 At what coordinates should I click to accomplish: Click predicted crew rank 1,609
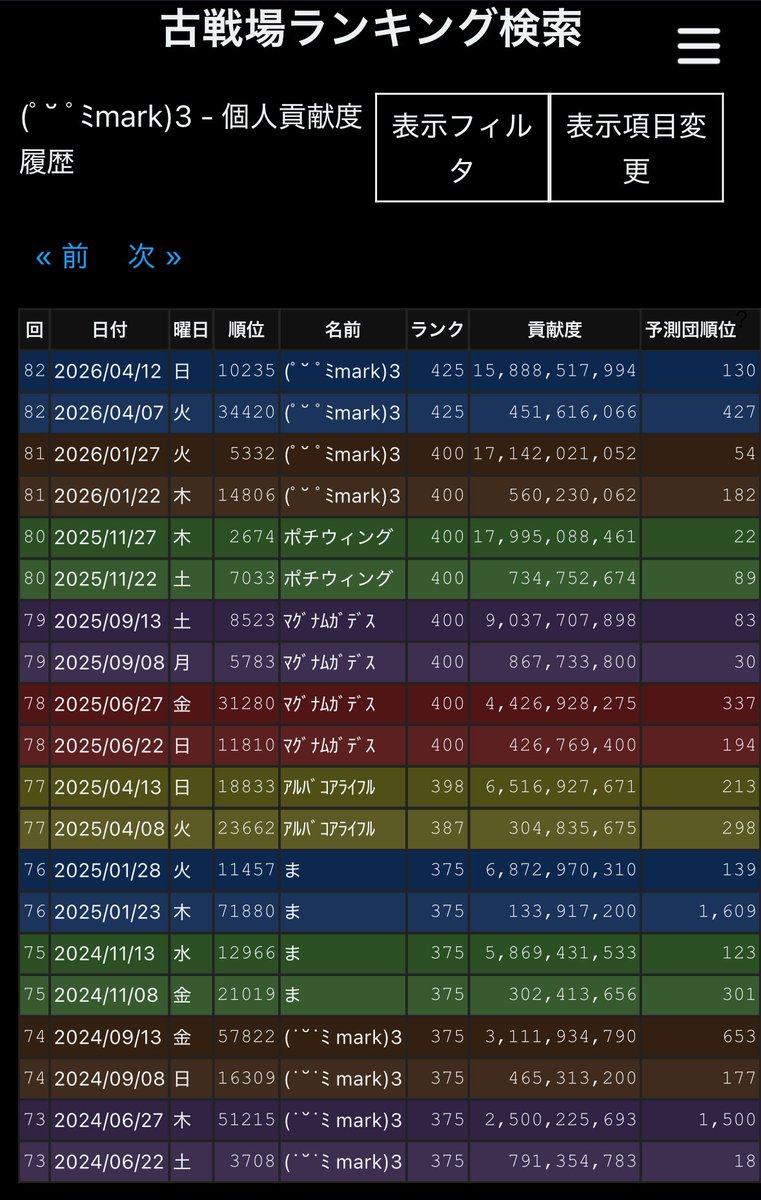pos(725,911)
